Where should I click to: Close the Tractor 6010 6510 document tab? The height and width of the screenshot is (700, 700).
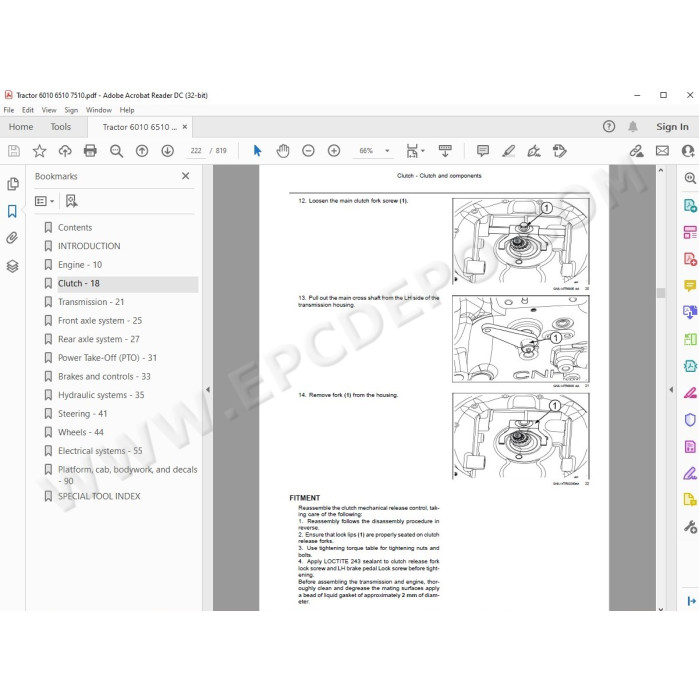coord(185,127)
